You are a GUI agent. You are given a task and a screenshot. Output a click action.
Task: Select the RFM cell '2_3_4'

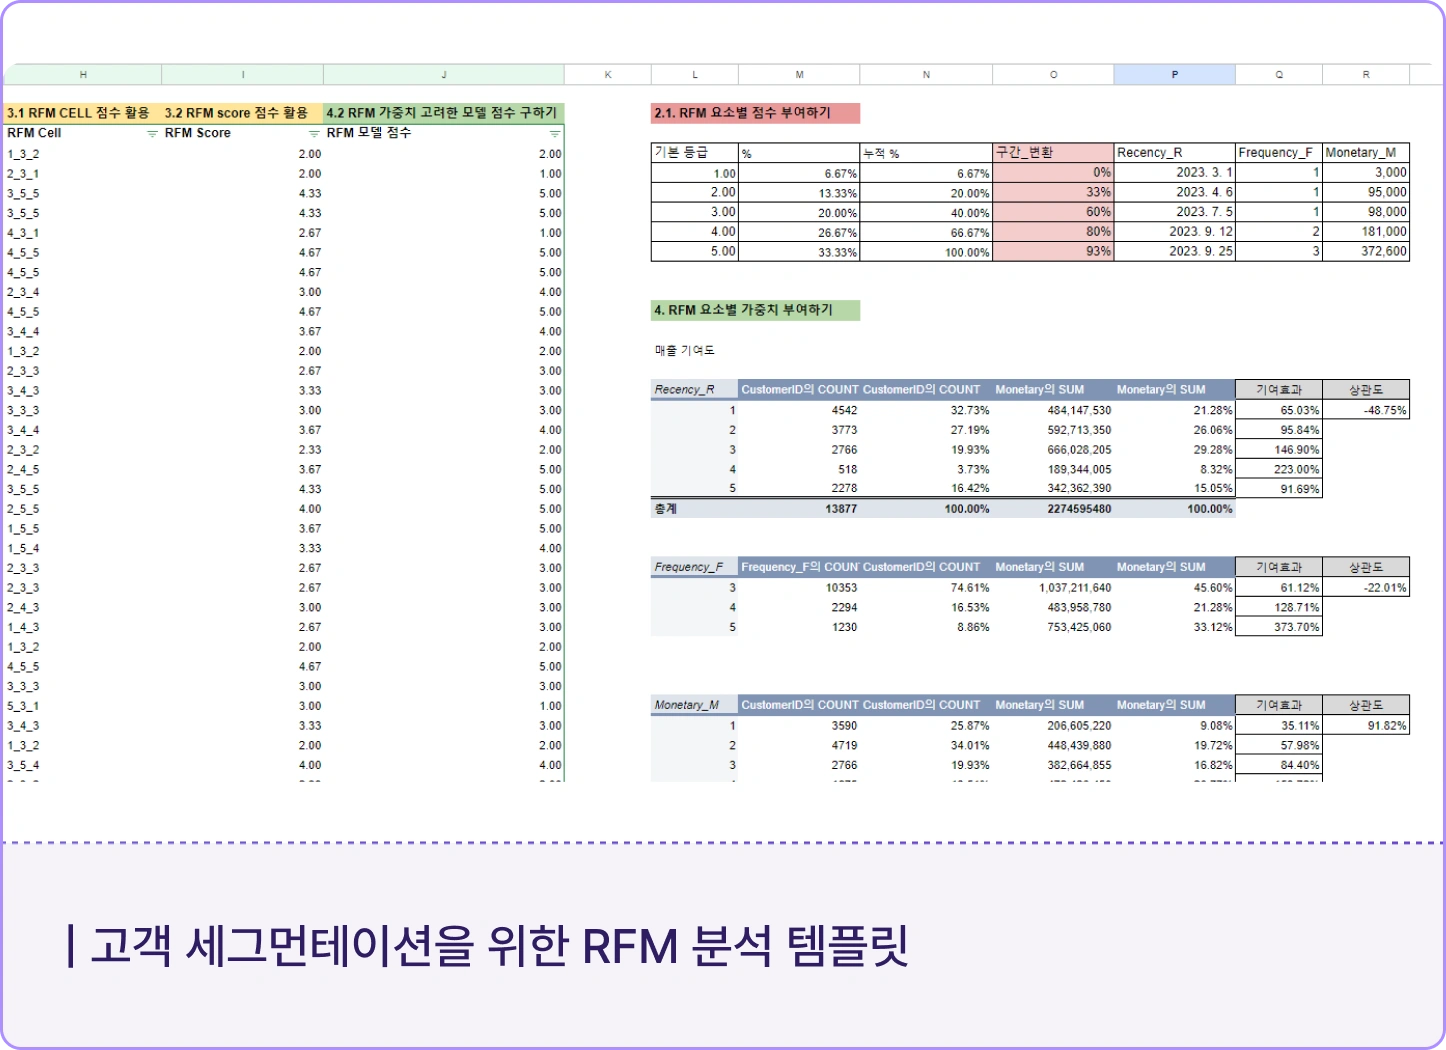83,292
